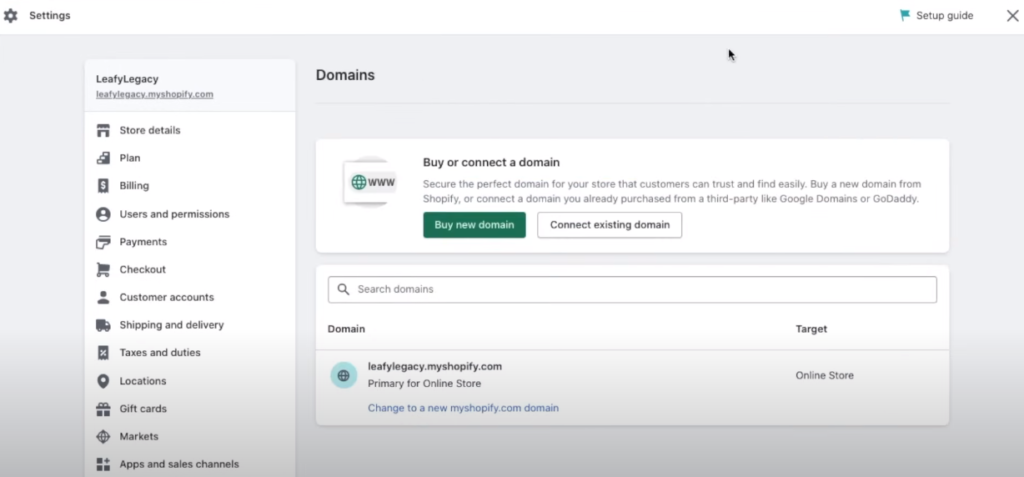Click the Settings gear icon
This screenshot has width=1024, height=477.
click(10, 16)
